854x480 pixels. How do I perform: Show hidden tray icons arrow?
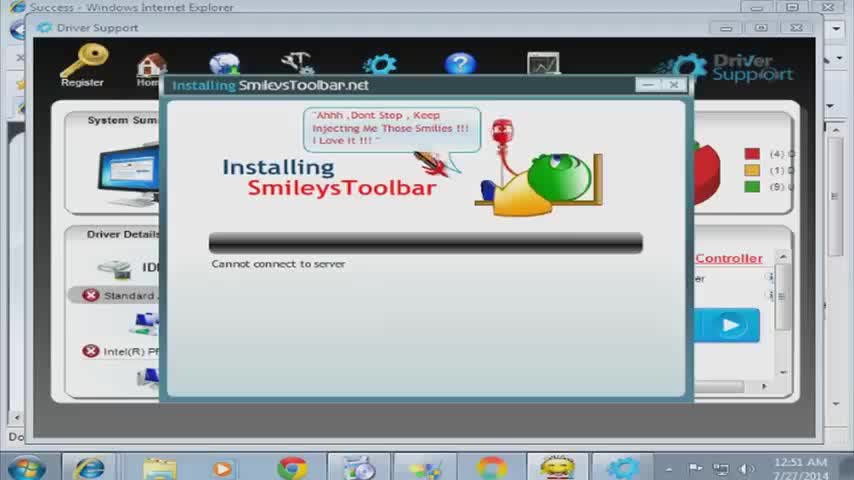[x=669, y=469]
